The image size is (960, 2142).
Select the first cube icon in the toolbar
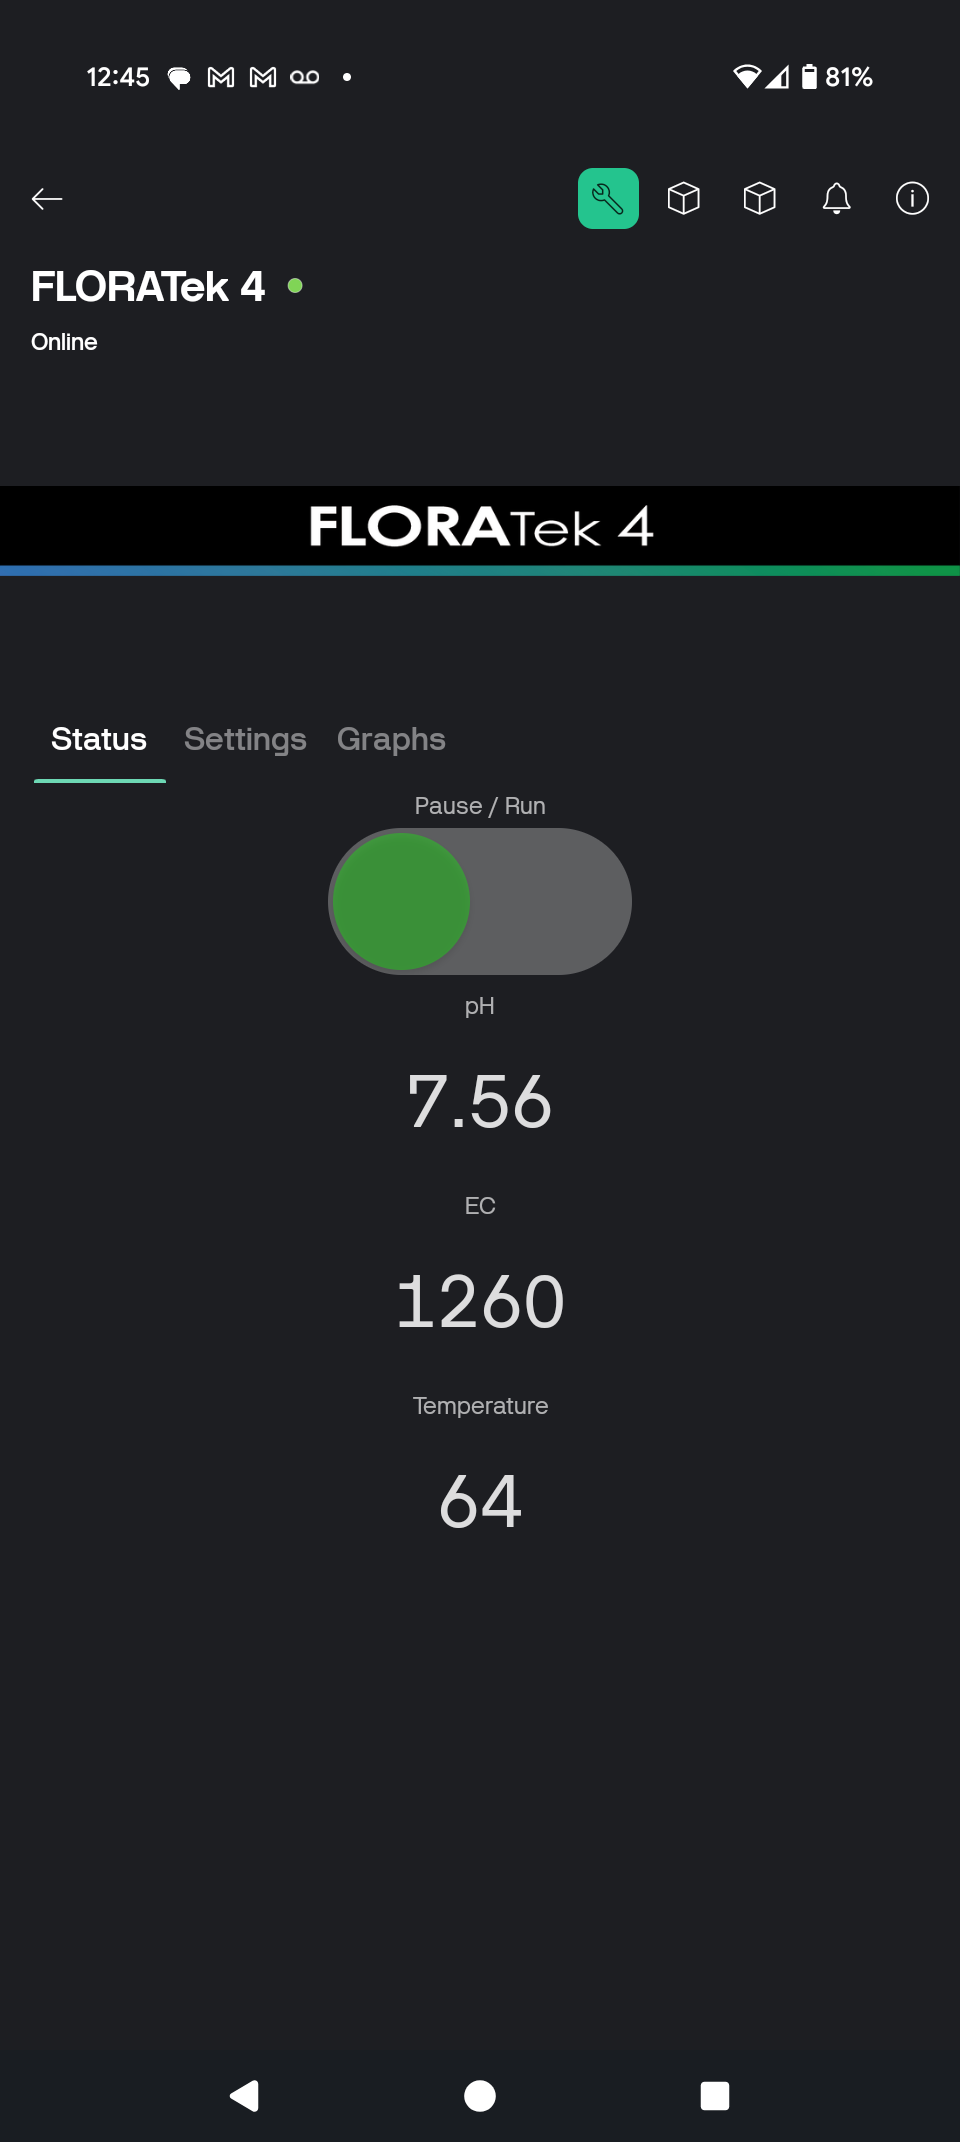pos(683,199)
